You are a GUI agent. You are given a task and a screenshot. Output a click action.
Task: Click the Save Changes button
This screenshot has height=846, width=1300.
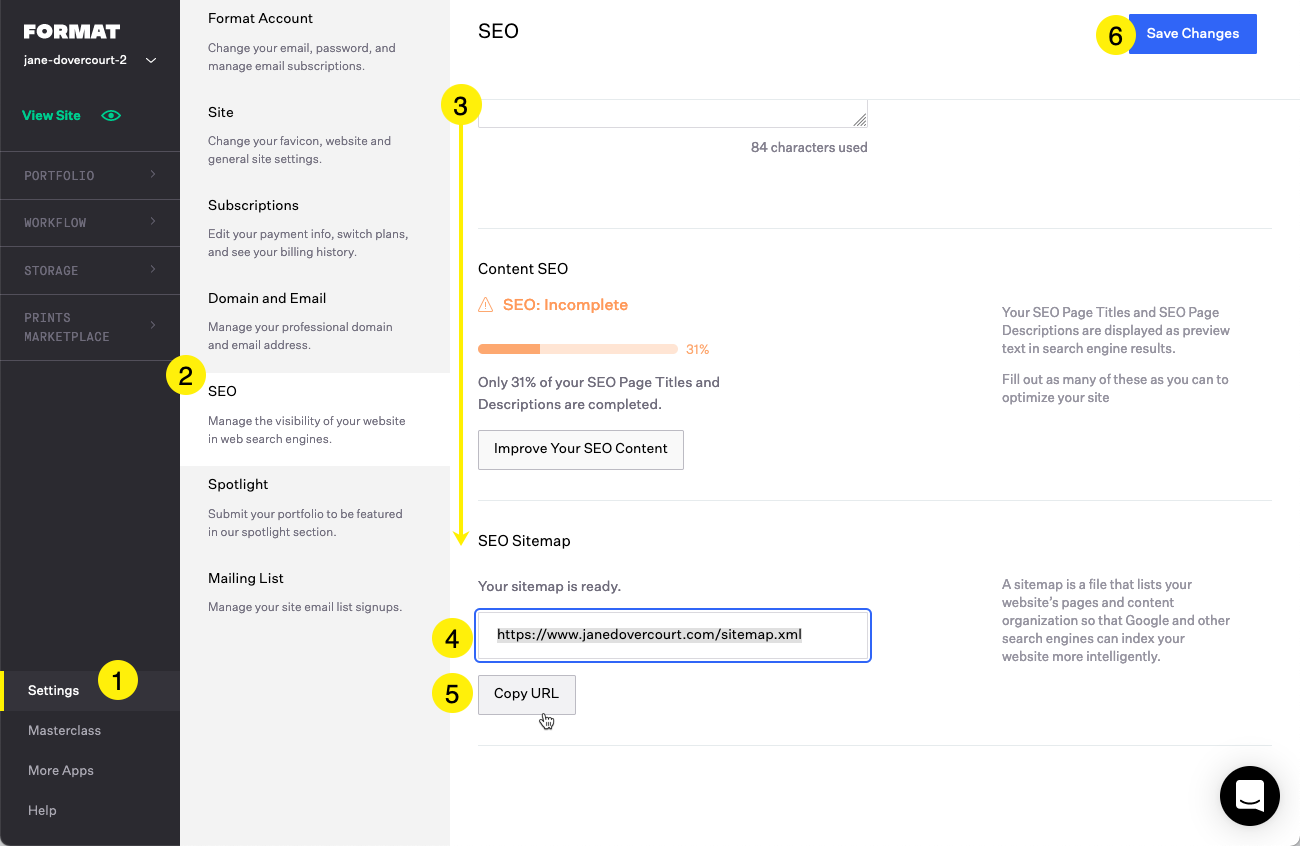1192,34
